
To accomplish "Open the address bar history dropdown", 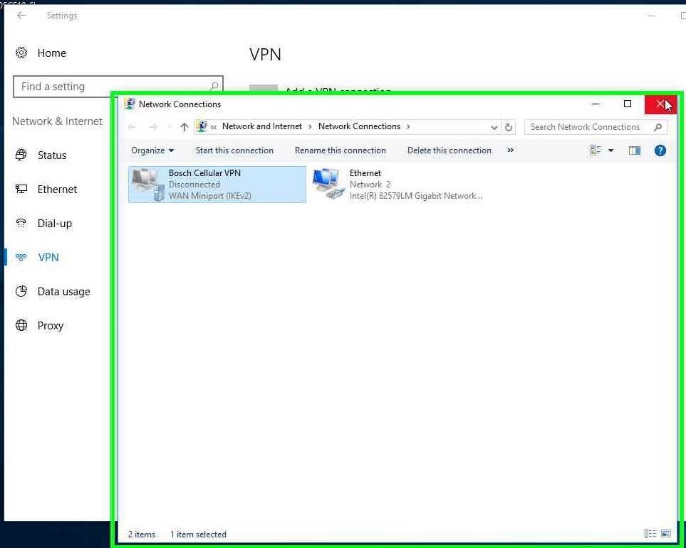I will [494, 127].
